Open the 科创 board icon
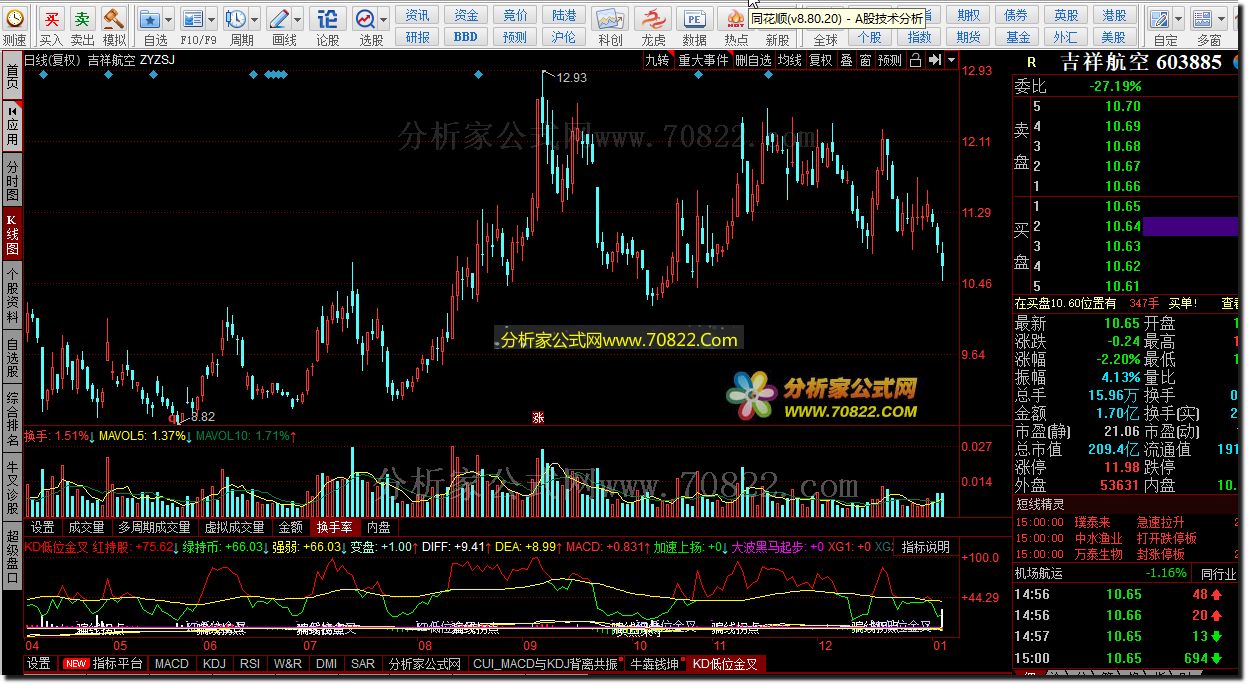Image resolution: width=1248 pixels, height=684 pixels. coord(610,18)
